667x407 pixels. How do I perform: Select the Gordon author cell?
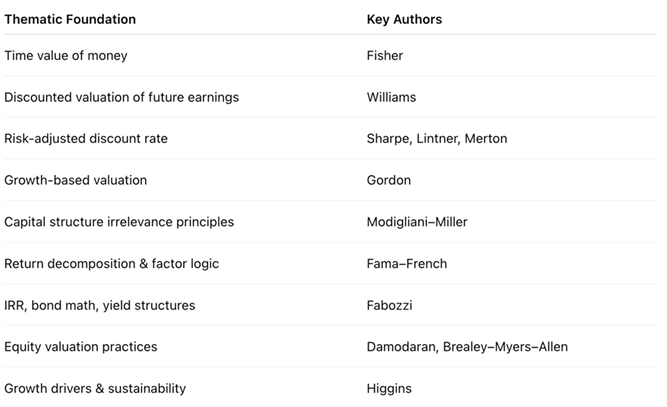pyautogui.click(x=389, y=180)
